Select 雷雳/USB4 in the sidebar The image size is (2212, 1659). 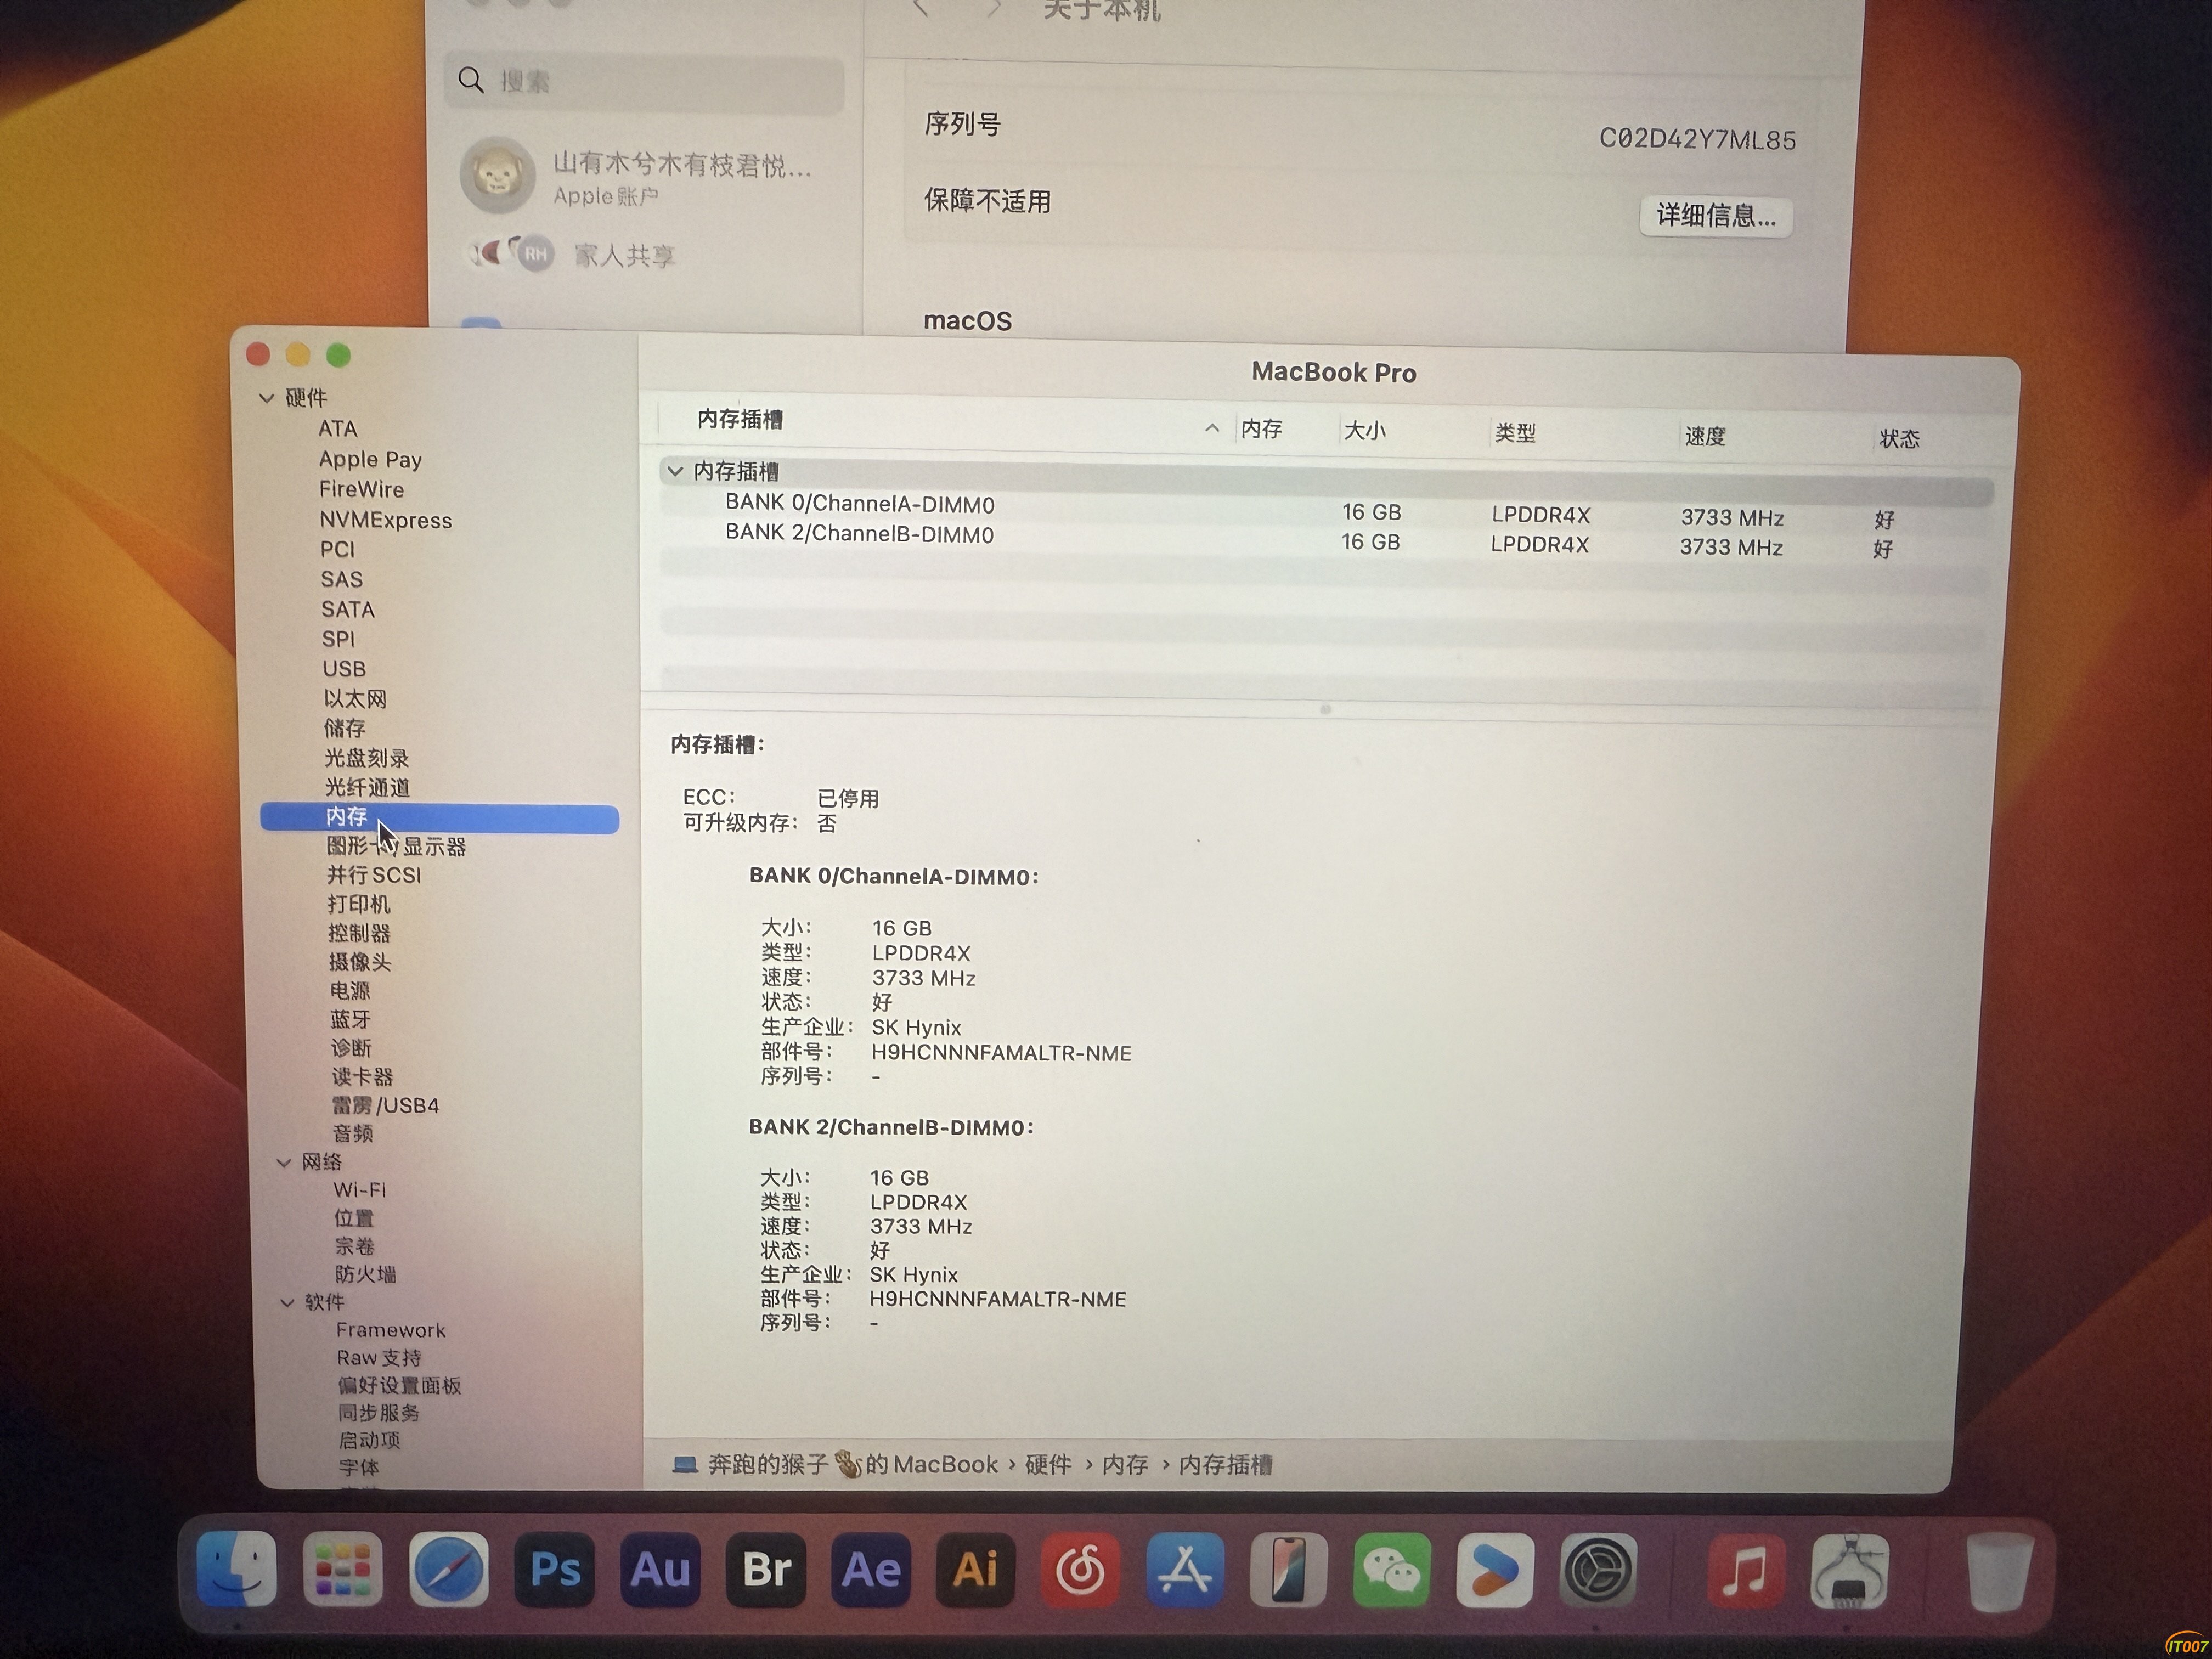(385, 1105)
